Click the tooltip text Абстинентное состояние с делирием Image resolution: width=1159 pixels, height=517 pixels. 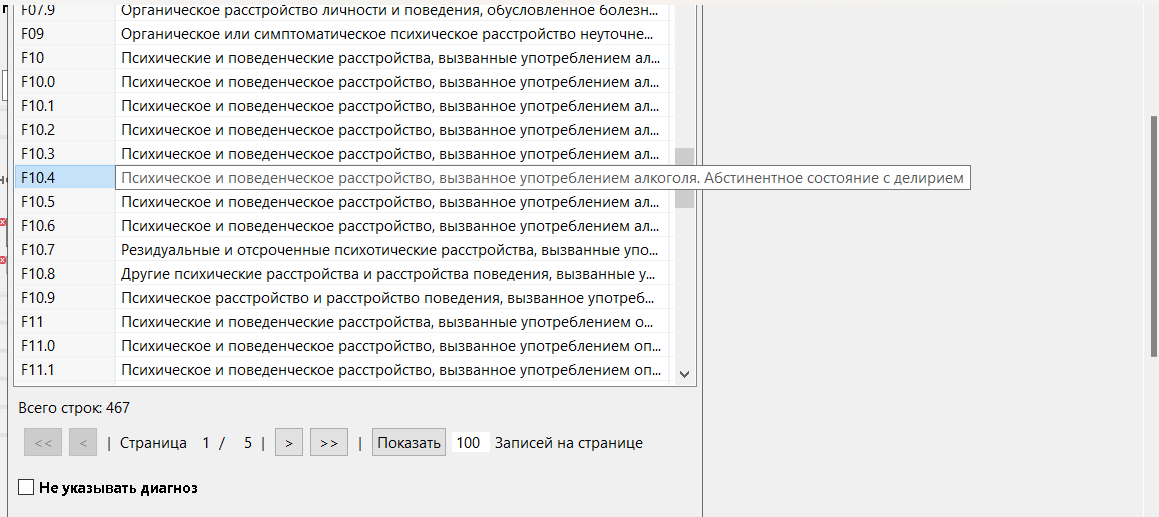click(835, 178)
